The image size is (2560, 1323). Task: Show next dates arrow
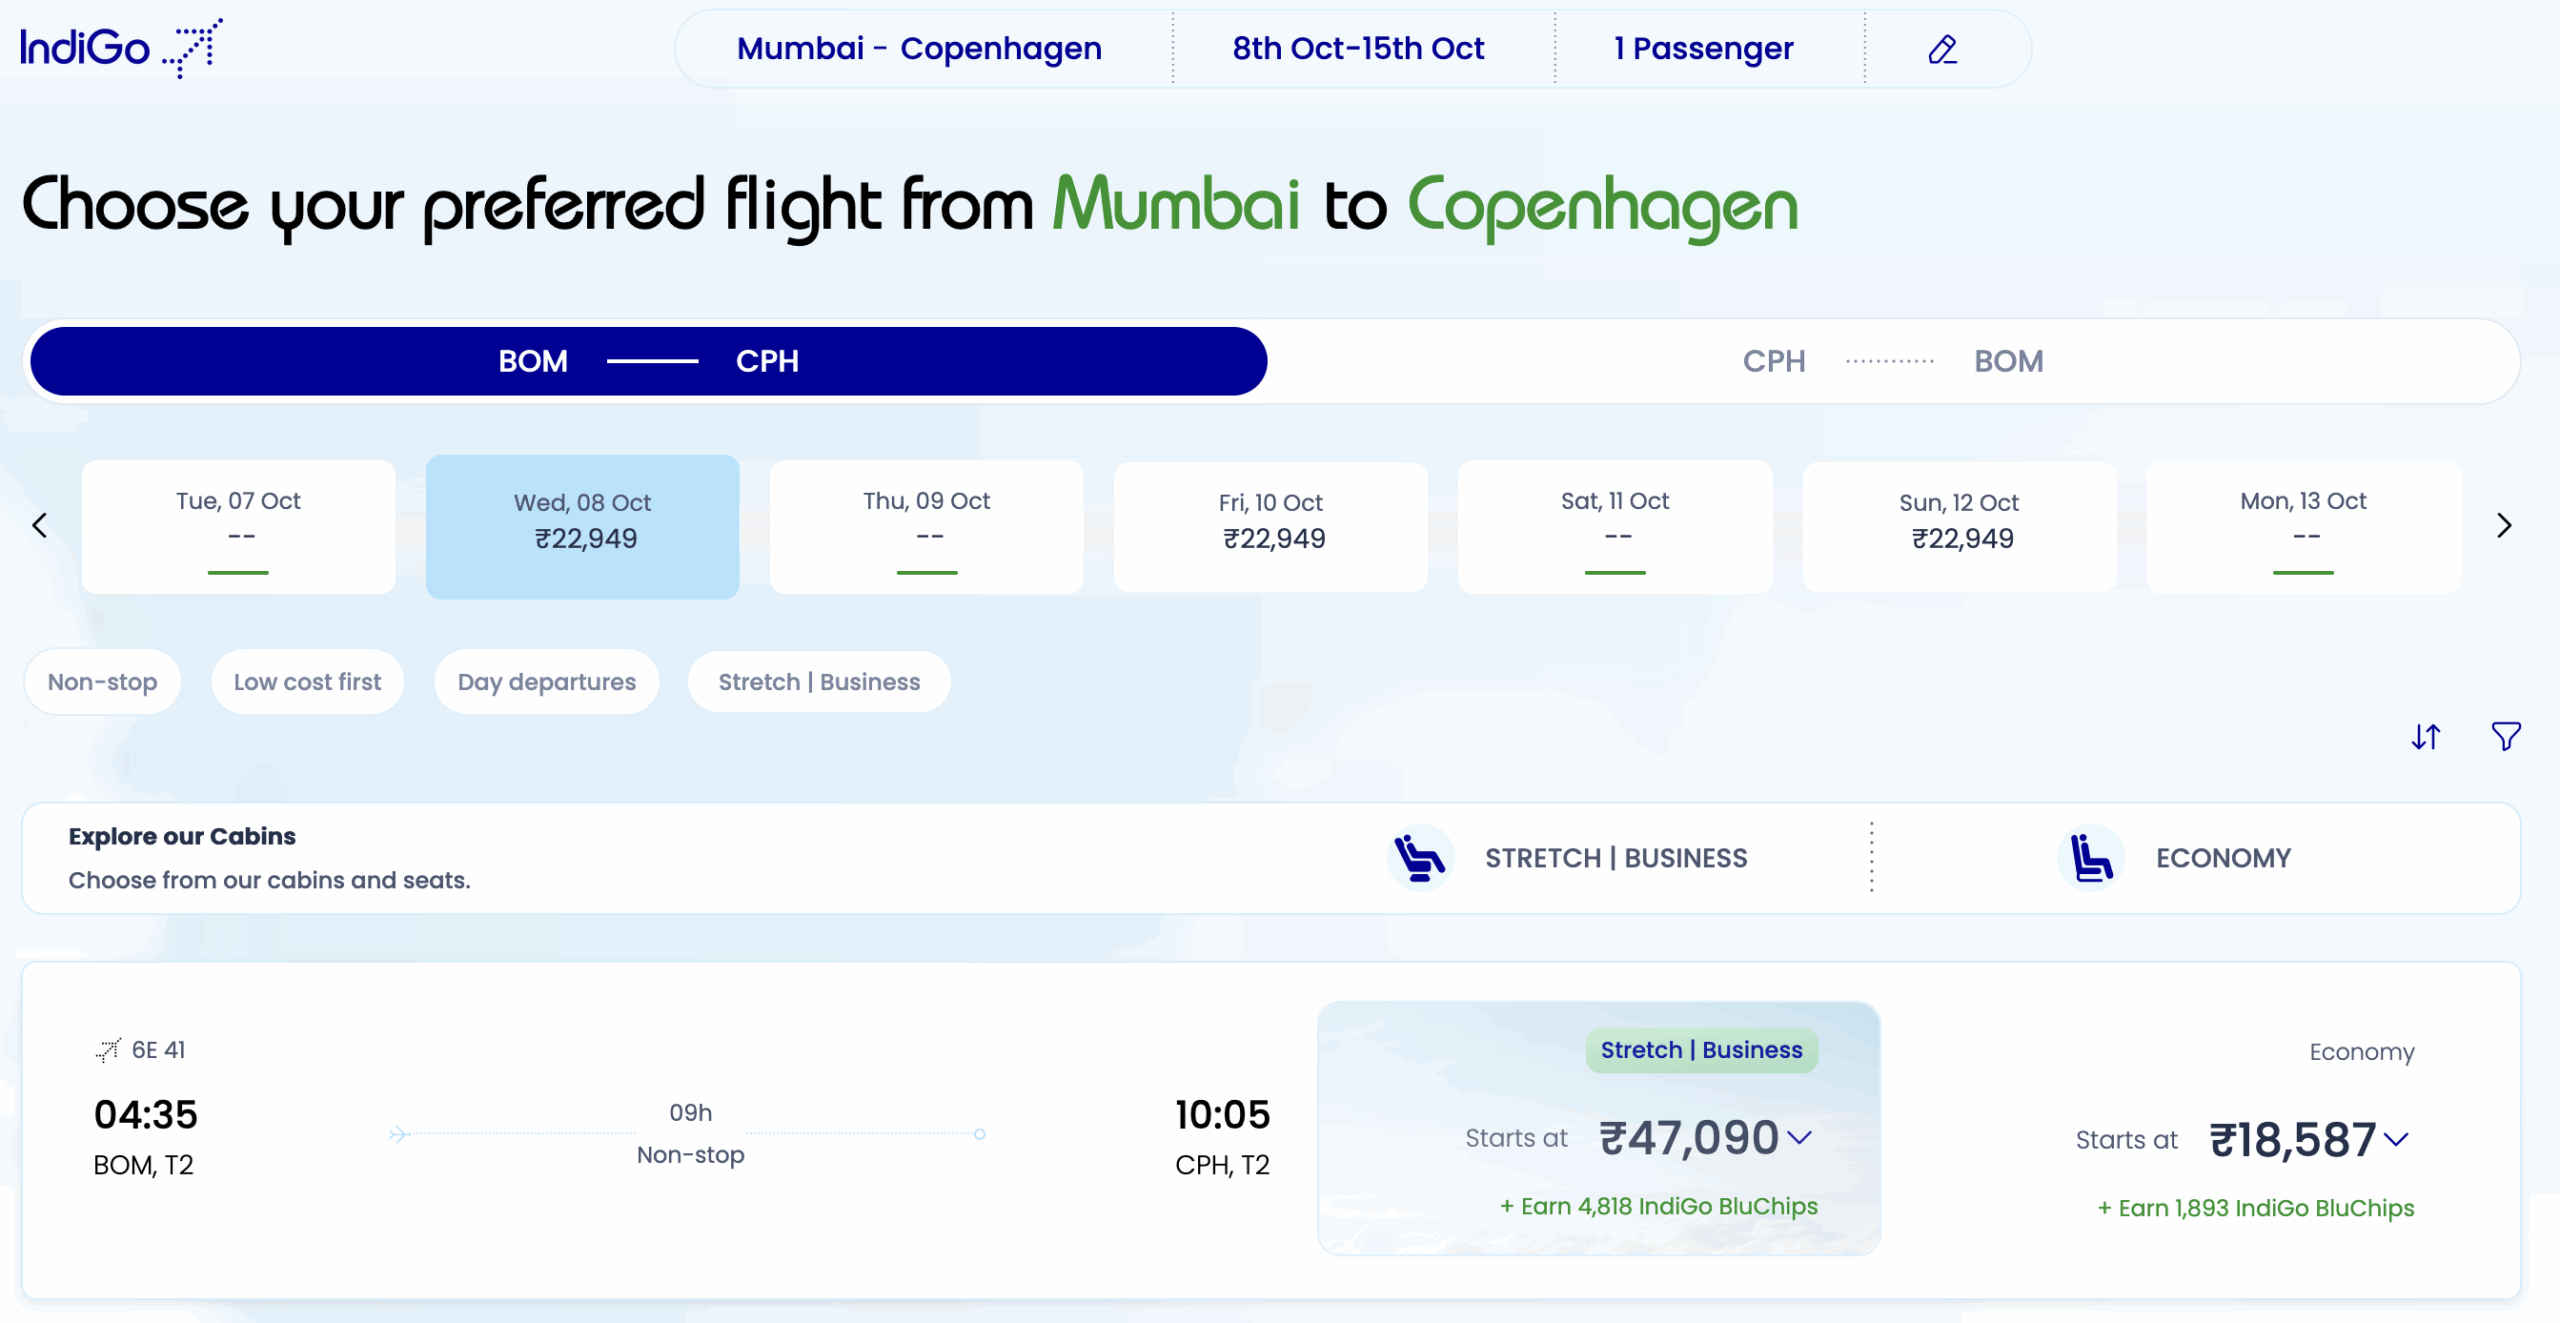pyautogui.click(x=2503, y=526)
